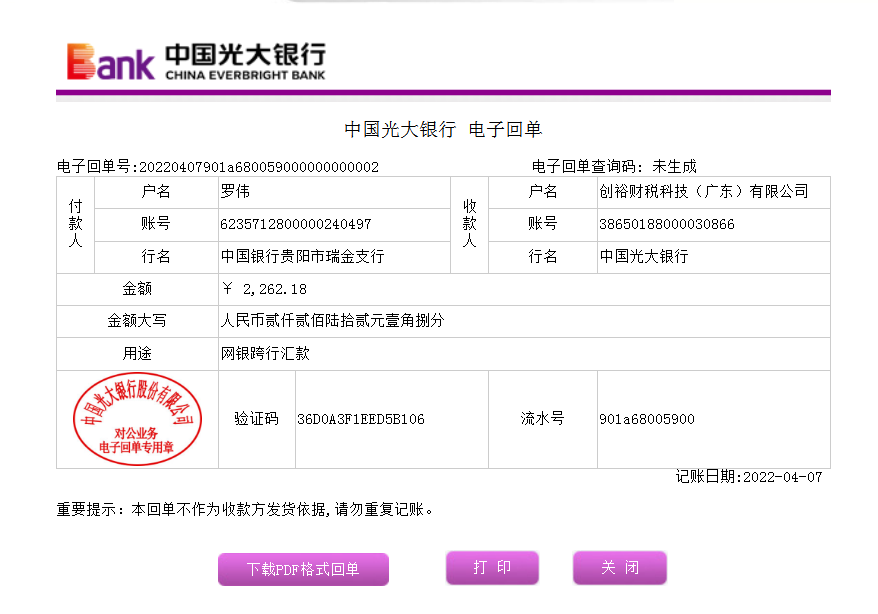878x614 pixels.
Task: Select purpose 网银跨行汇款
Action: tap(265, 353)
